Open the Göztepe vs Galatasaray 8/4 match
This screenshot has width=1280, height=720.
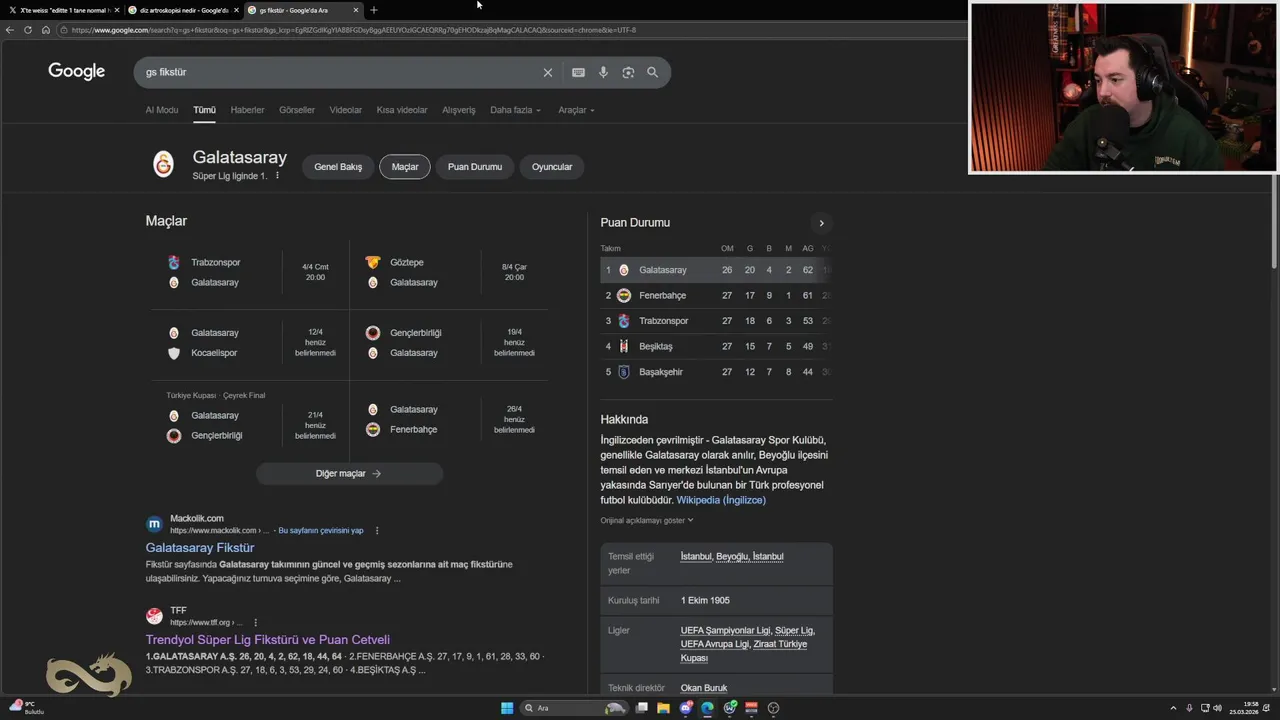click(x=449, y=272)
